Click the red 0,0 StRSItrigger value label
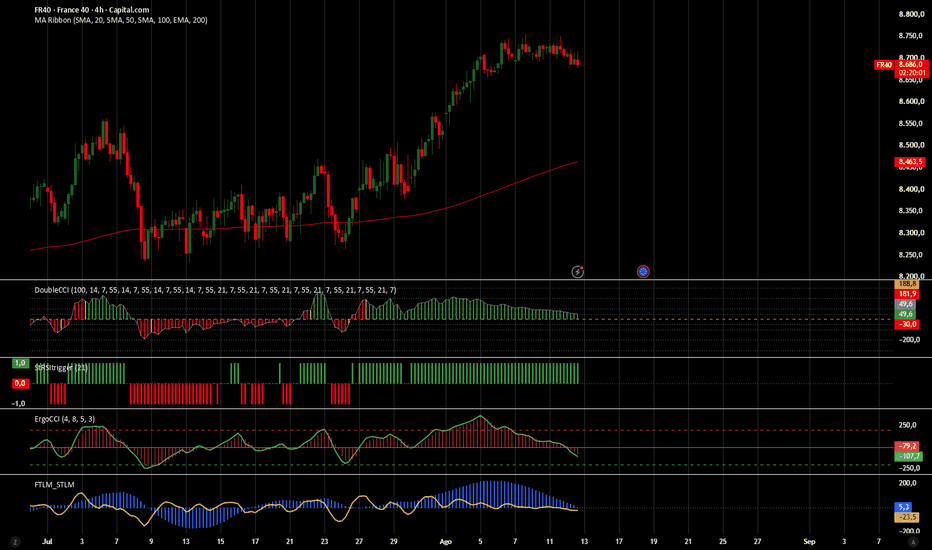Screen dimensions: 932x550 coord(20,384)
